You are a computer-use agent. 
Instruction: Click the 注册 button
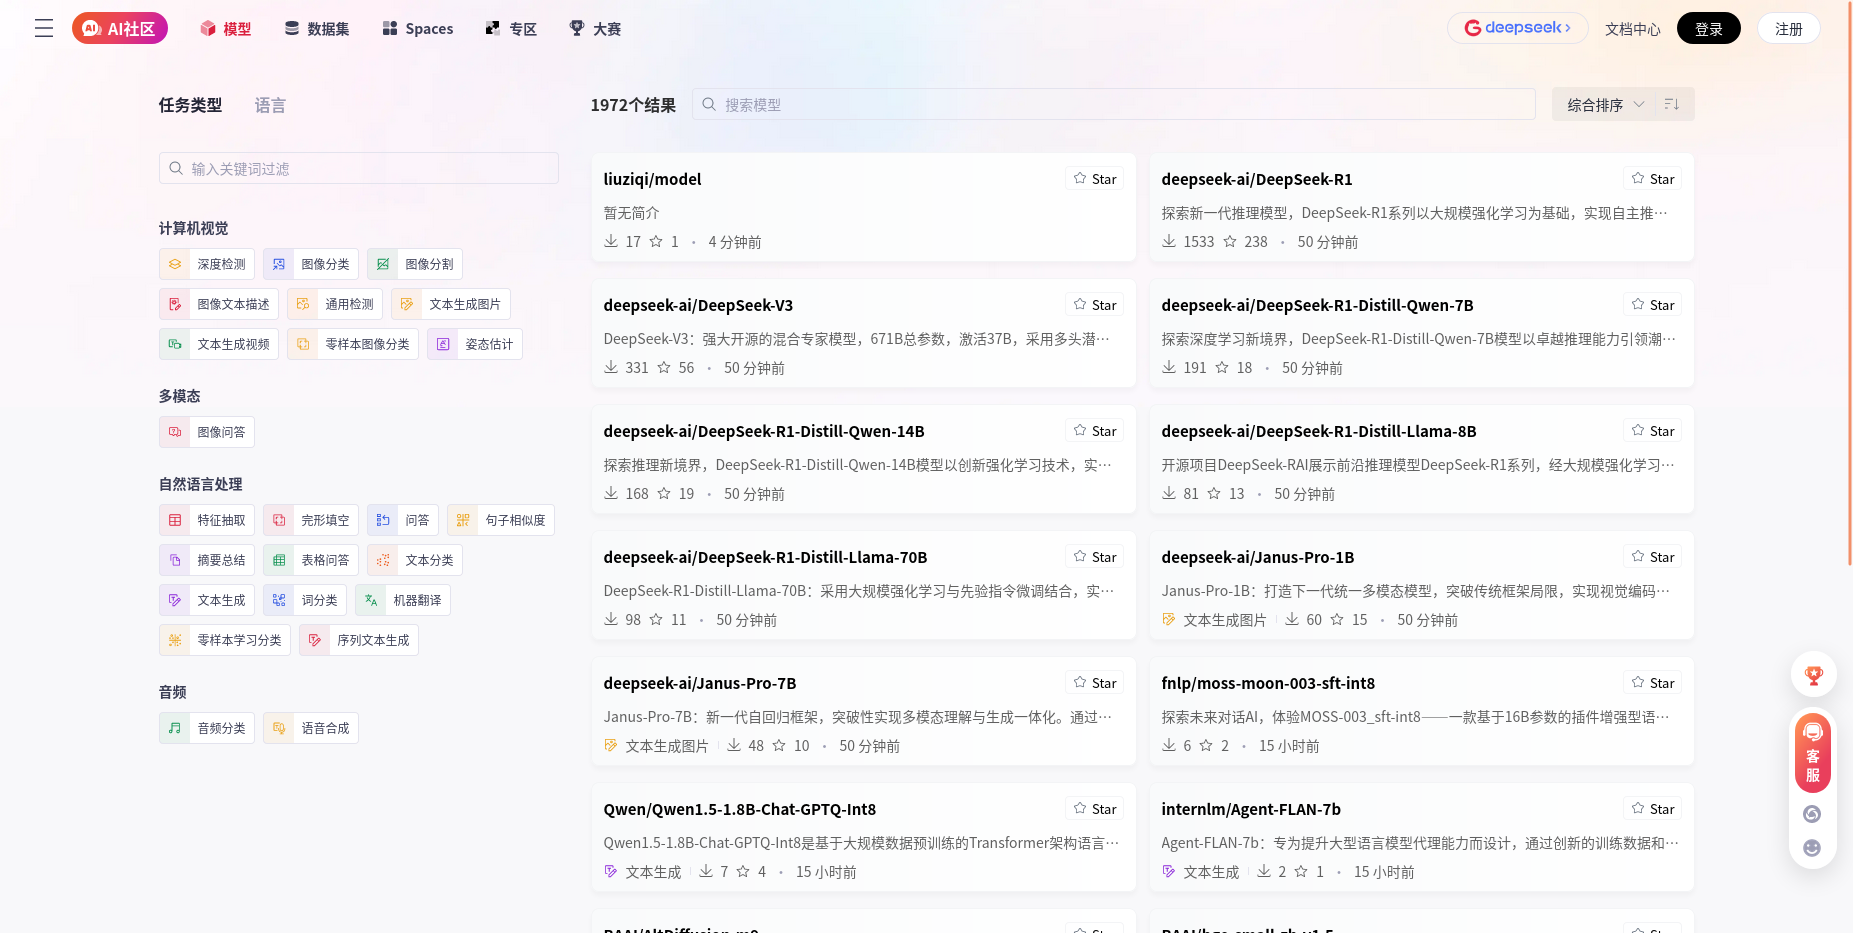tap(1789, 28)
